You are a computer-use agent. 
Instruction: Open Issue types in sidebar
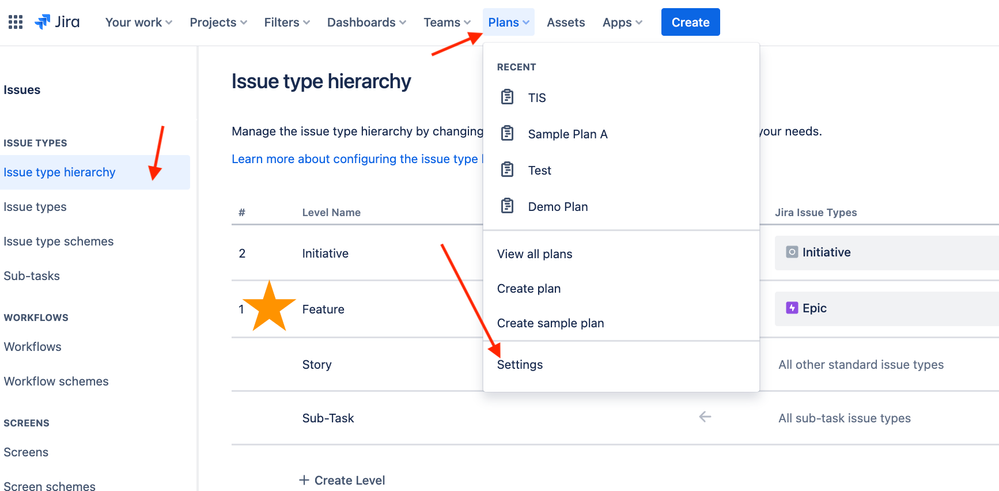(x=35, y=207)
